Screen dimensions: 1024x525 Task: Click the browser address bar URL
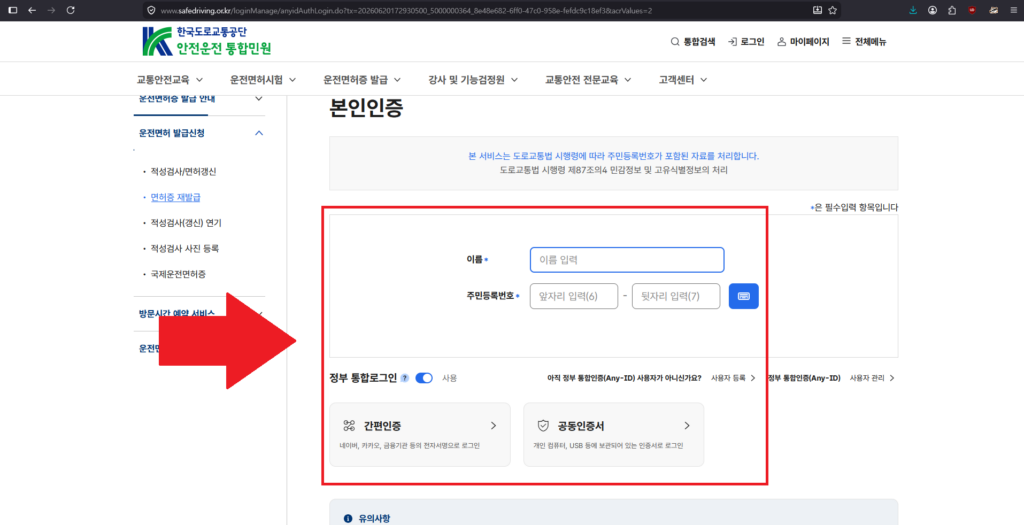406,11
